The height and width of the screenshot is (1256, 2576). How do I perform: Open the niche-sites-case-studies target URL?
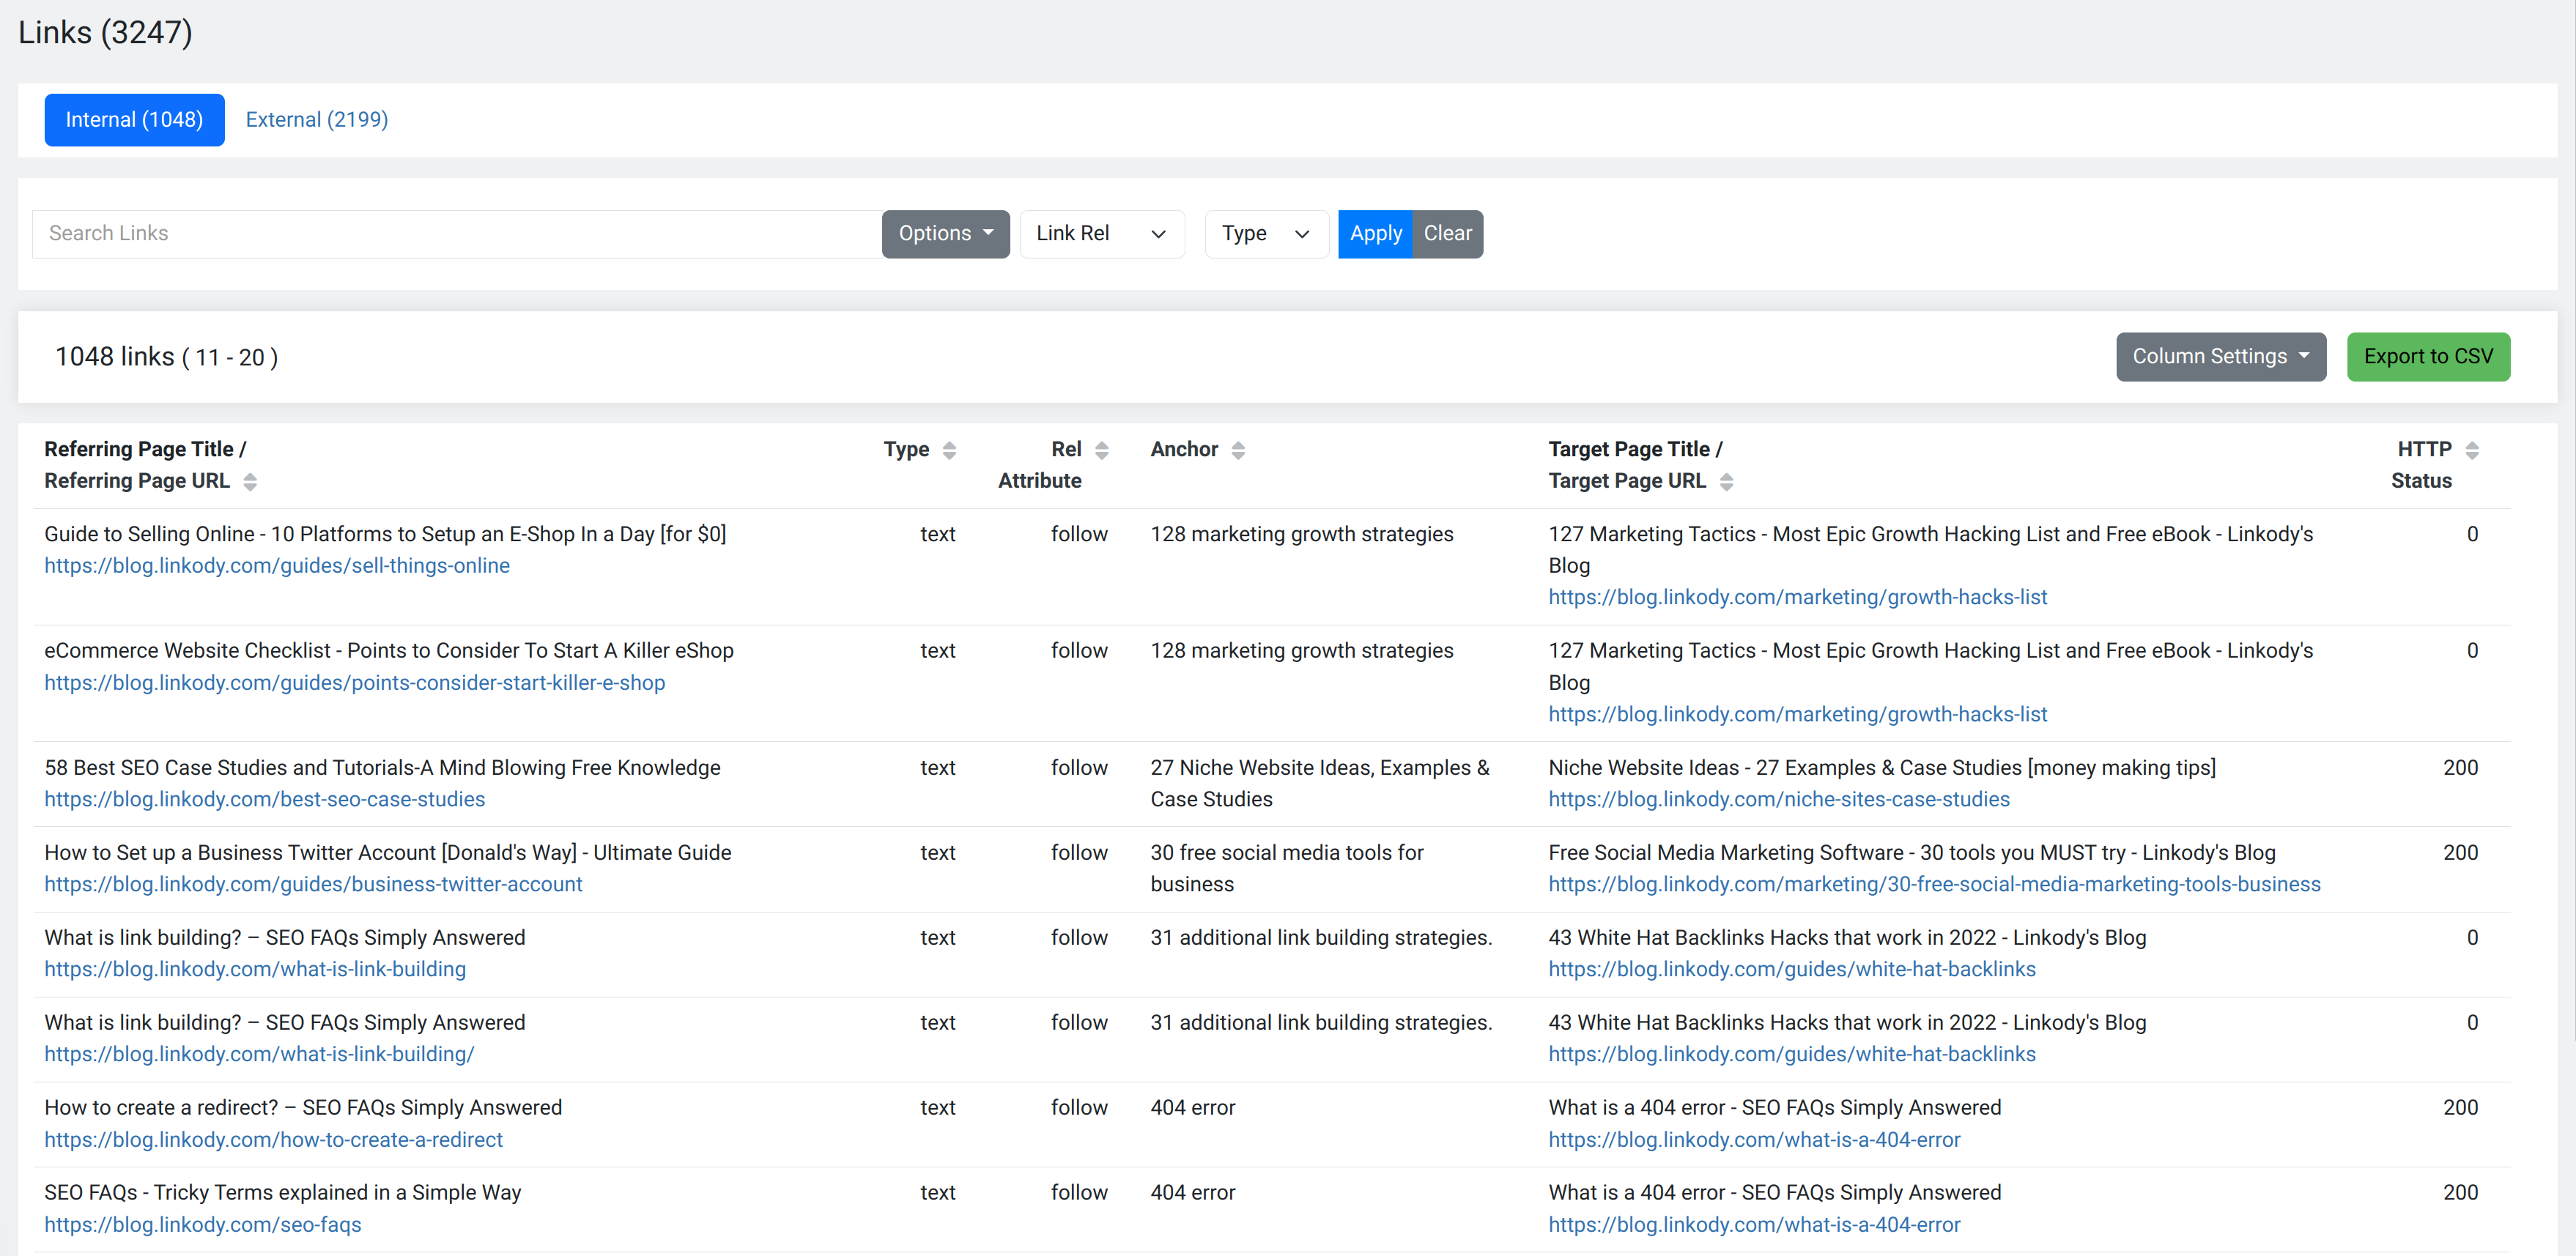(x=1778, y=800)
